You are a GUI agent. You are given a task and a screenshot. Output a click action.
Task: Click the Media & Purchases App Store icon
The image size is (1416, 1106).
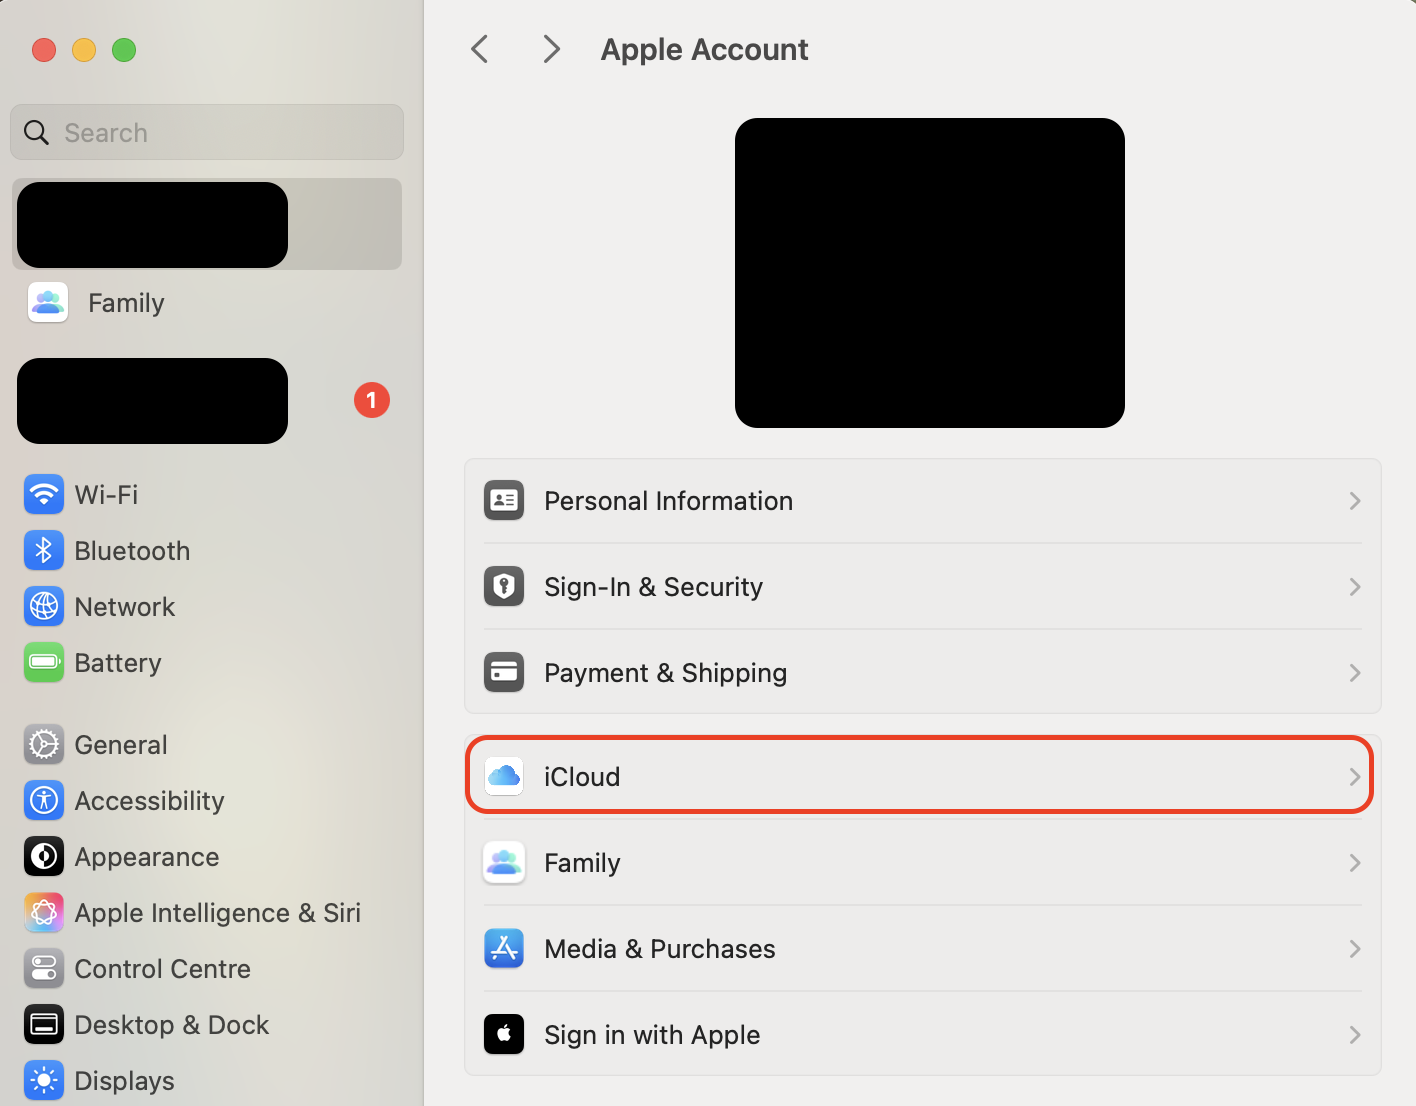tap(504, 948)
